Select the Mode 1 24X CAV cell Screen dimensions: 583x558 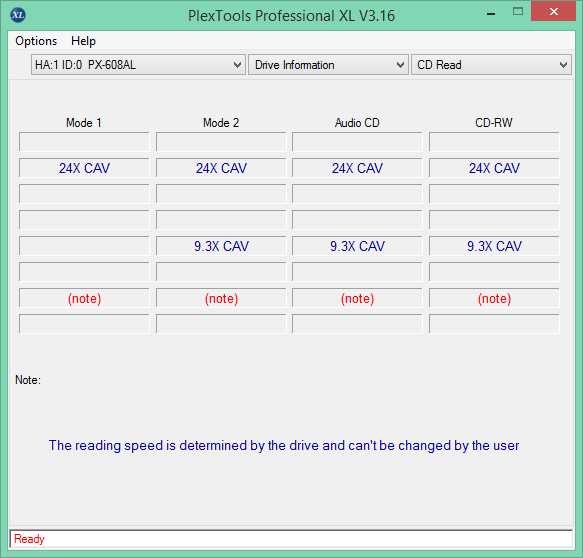[x=84, y=168]
